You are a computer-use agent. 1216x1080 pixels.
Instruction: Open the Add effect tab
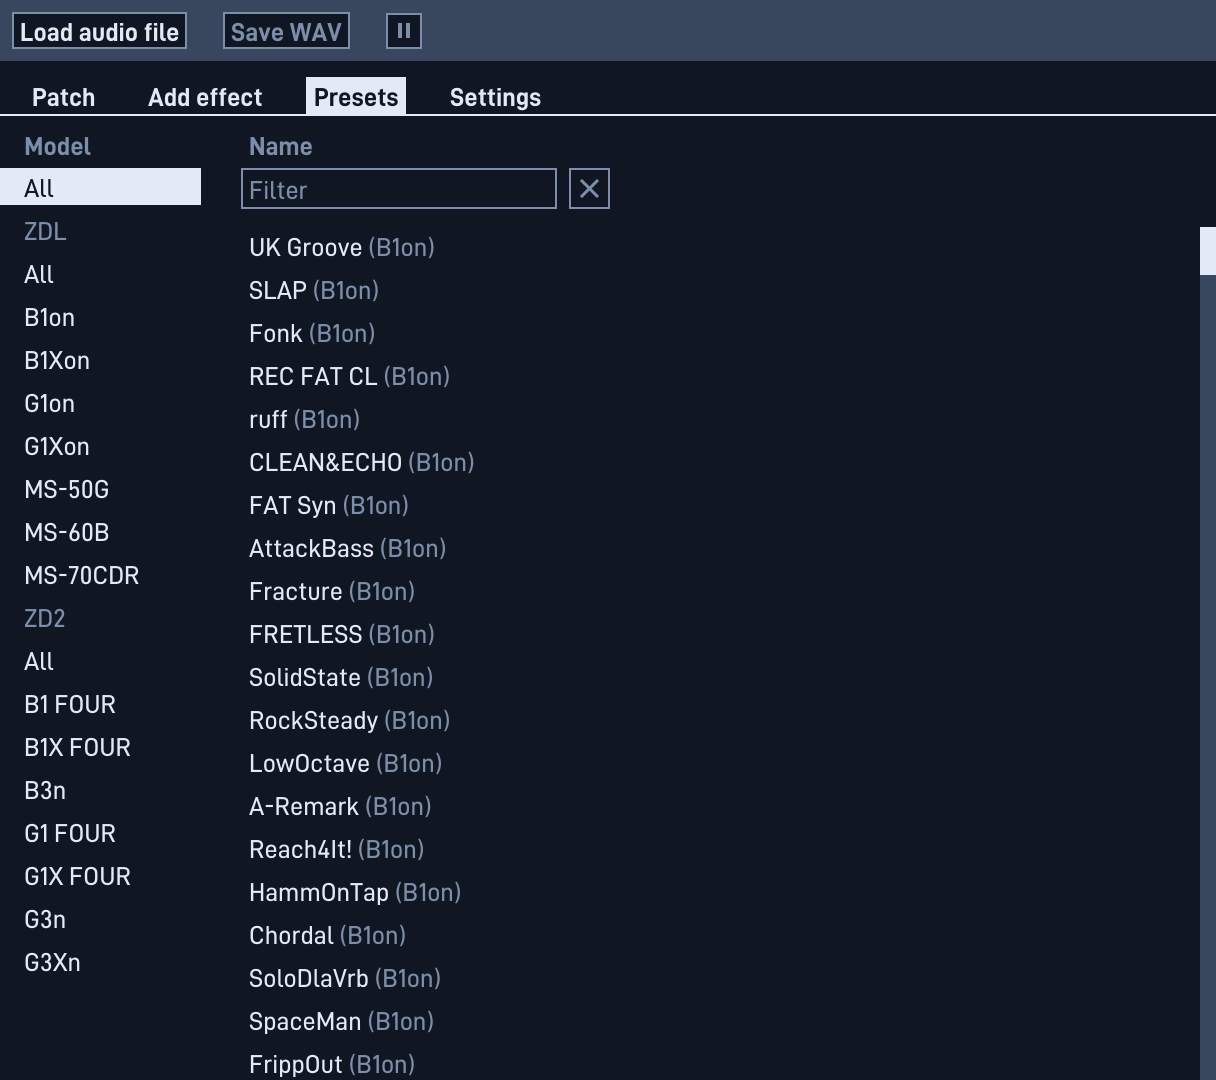[205, 97]
